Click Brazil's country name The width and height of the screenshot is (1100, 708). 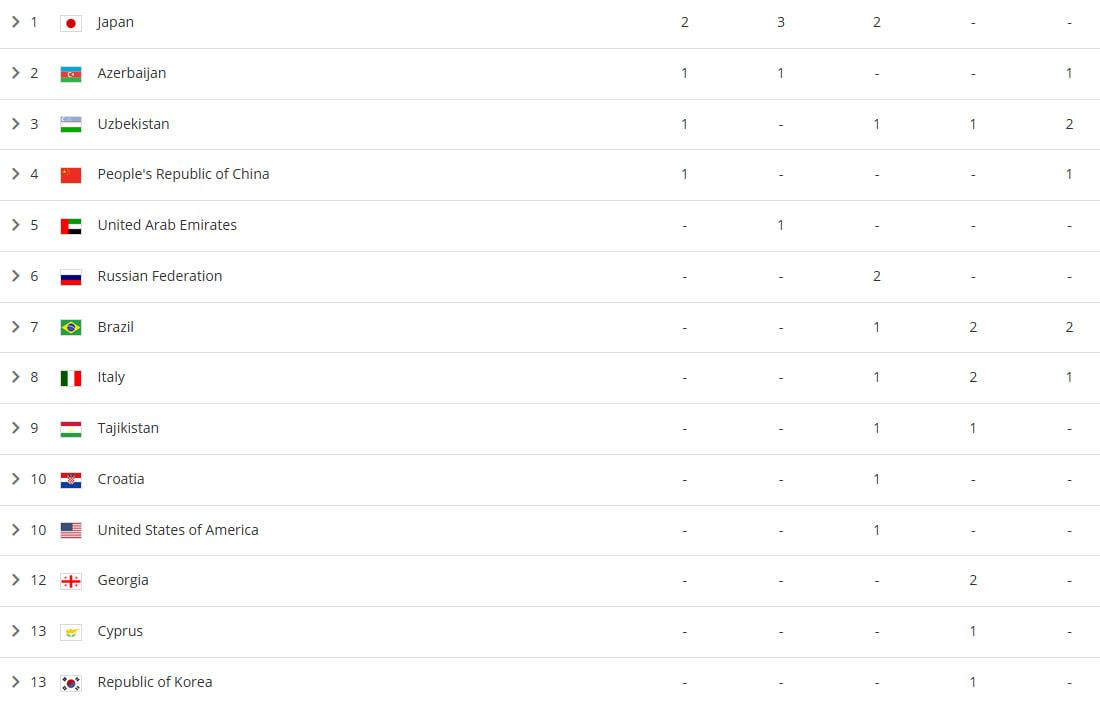pos(115,327)
